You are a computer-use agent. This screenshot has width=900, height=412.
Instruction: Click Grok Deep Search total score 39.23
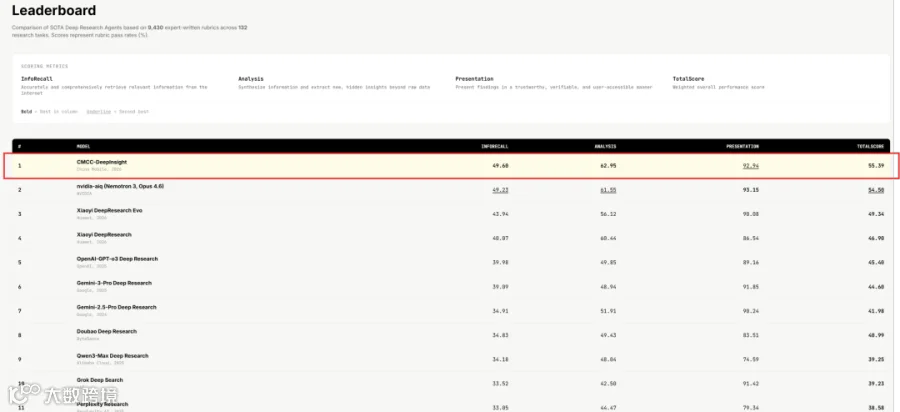[876, 383]
